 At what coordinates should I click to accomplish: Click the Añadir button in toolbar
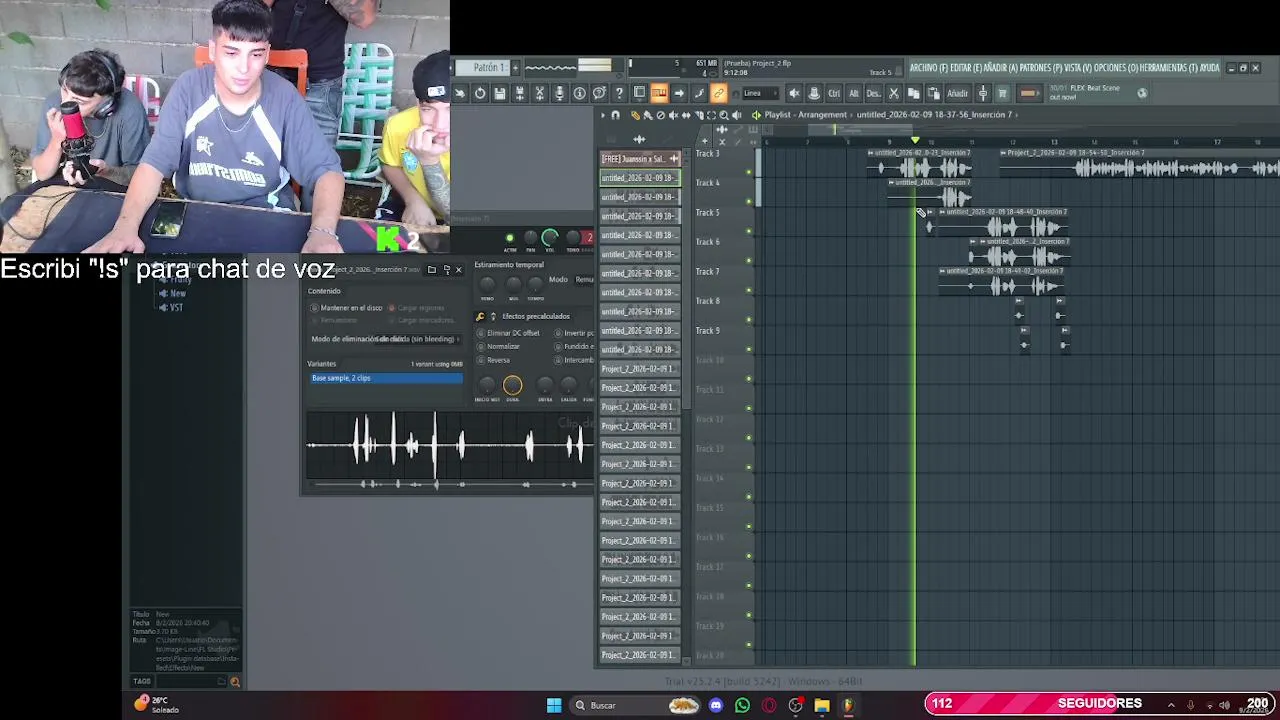coord(957,93)
